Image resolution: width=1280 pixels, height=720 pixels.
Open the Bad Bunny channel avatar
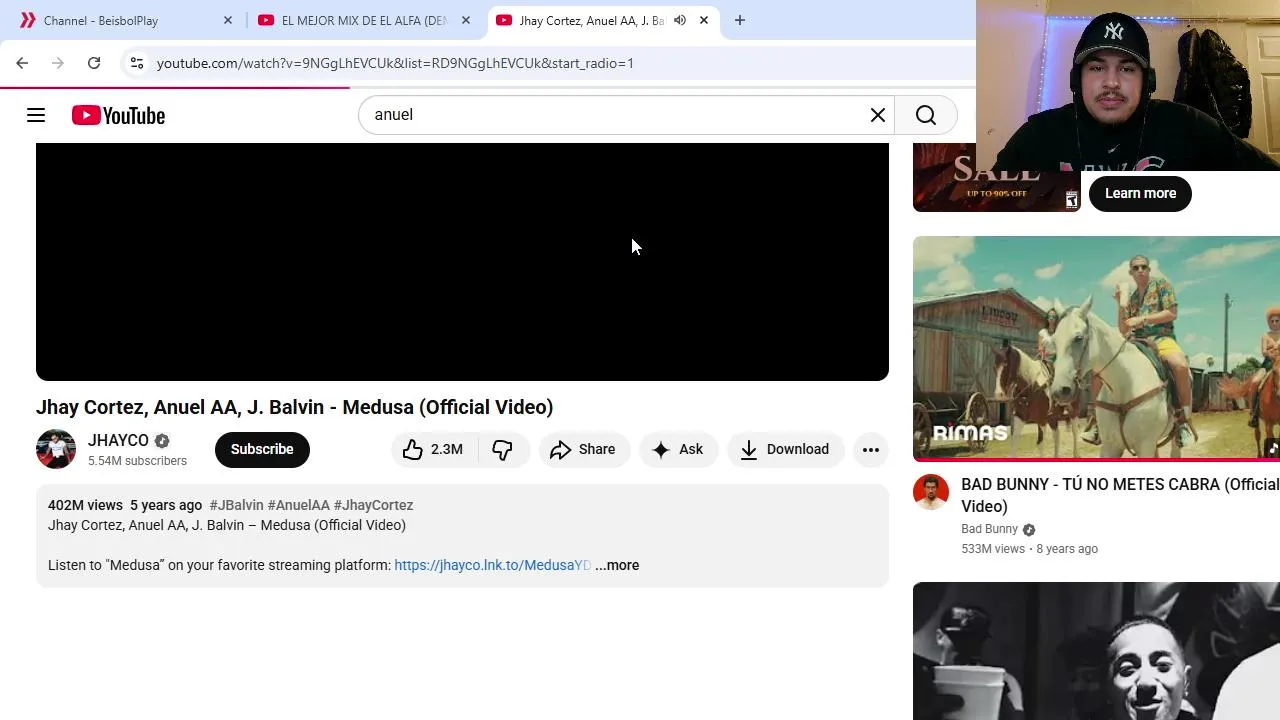tap(931, 492)
